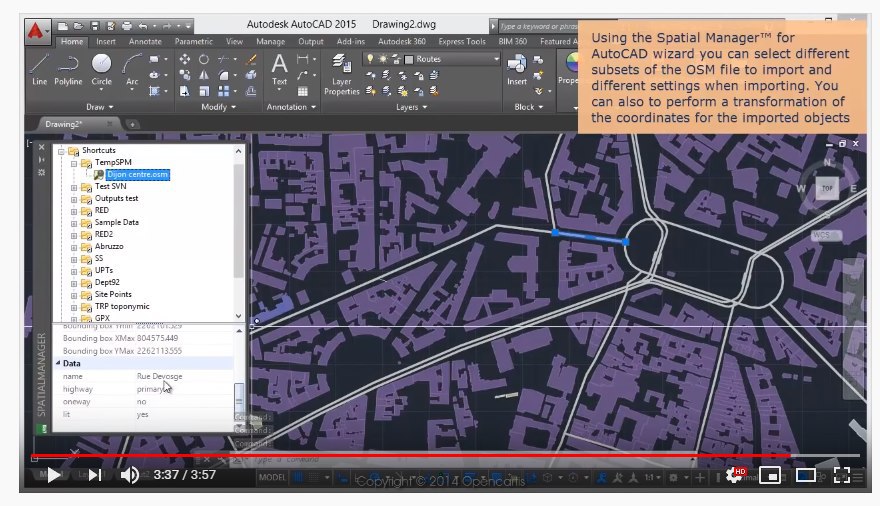Select the Polyline tool

68,69
